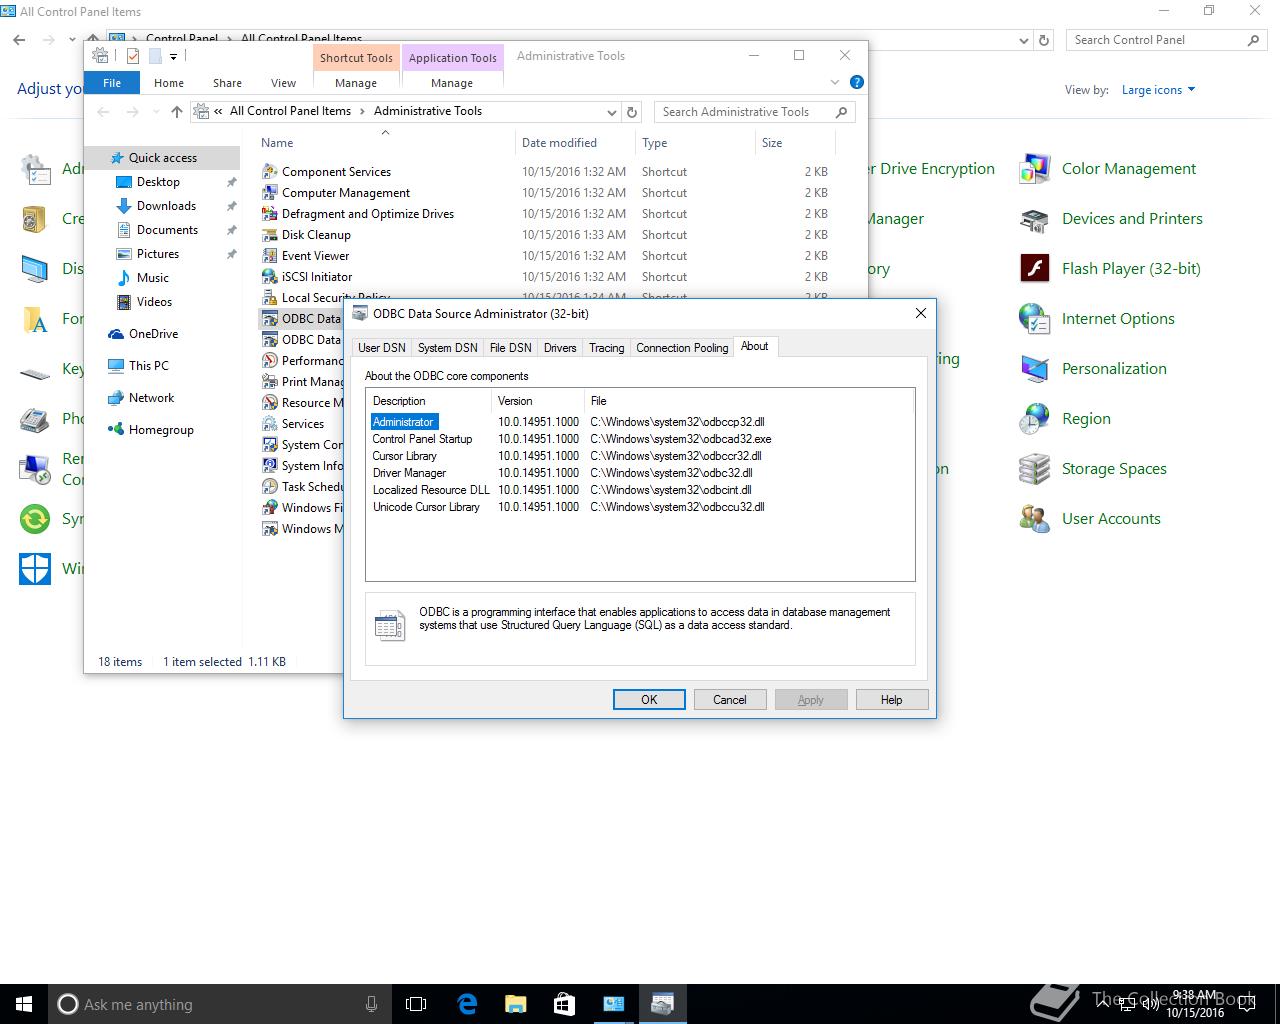Open the Home ribbon tab

168,83
